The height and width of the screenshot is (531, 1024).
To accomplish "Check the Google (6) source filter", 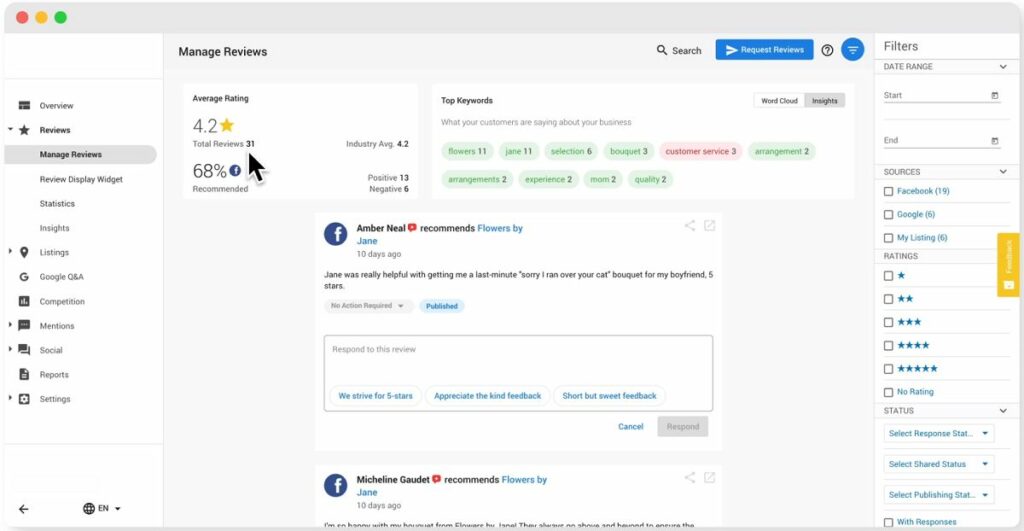I will click(x=889, y=215).
